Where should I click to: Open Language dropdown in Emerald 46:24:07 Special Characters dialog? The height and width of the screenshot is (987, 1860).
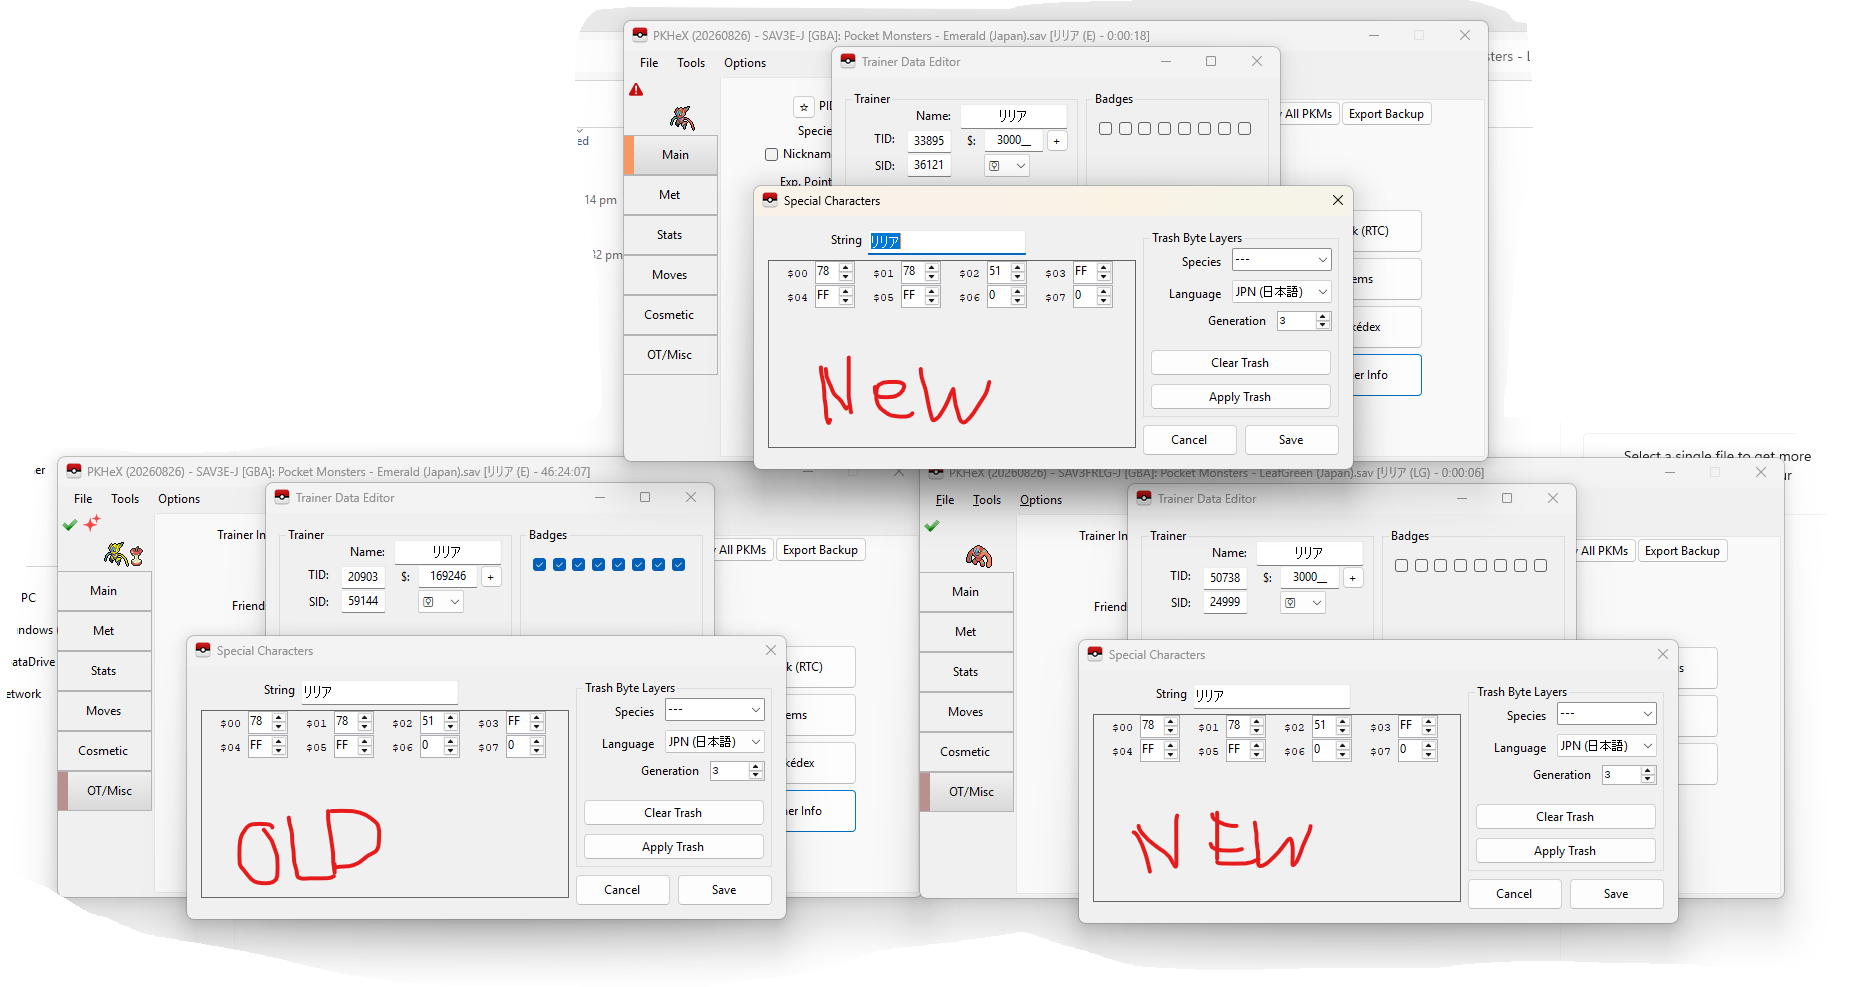(715, 742)
